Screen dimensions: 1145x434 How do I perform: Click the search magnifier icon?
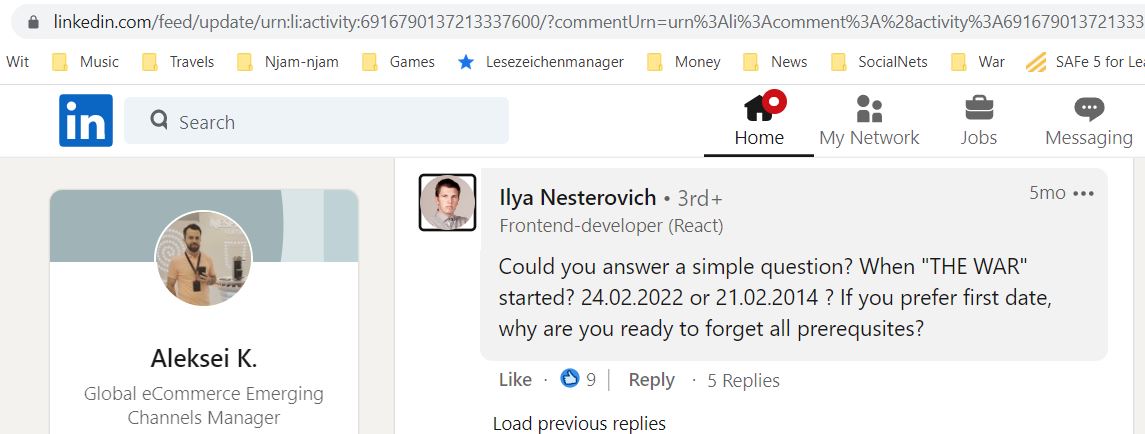[158, 119]
